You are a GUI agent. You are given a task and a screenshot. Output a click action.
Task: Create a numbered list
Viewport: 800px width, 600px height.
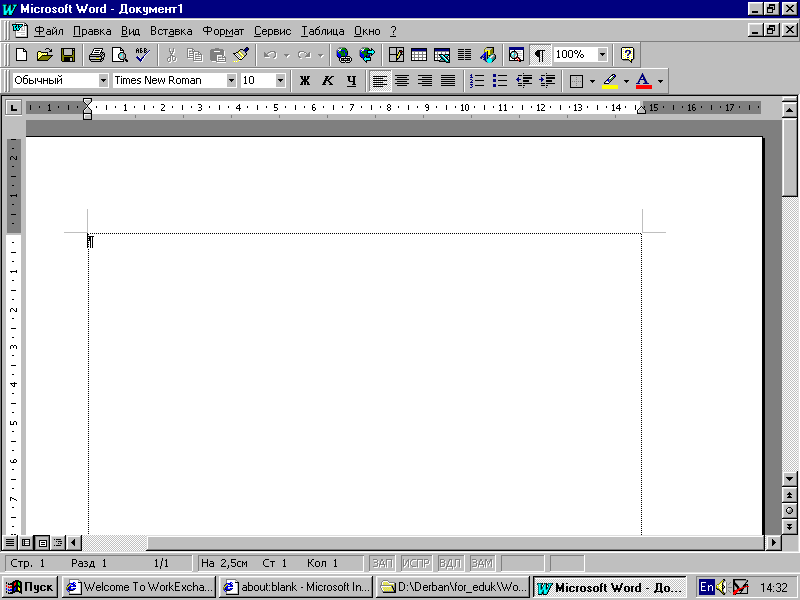pyautogui.click(x=477, y=81)
